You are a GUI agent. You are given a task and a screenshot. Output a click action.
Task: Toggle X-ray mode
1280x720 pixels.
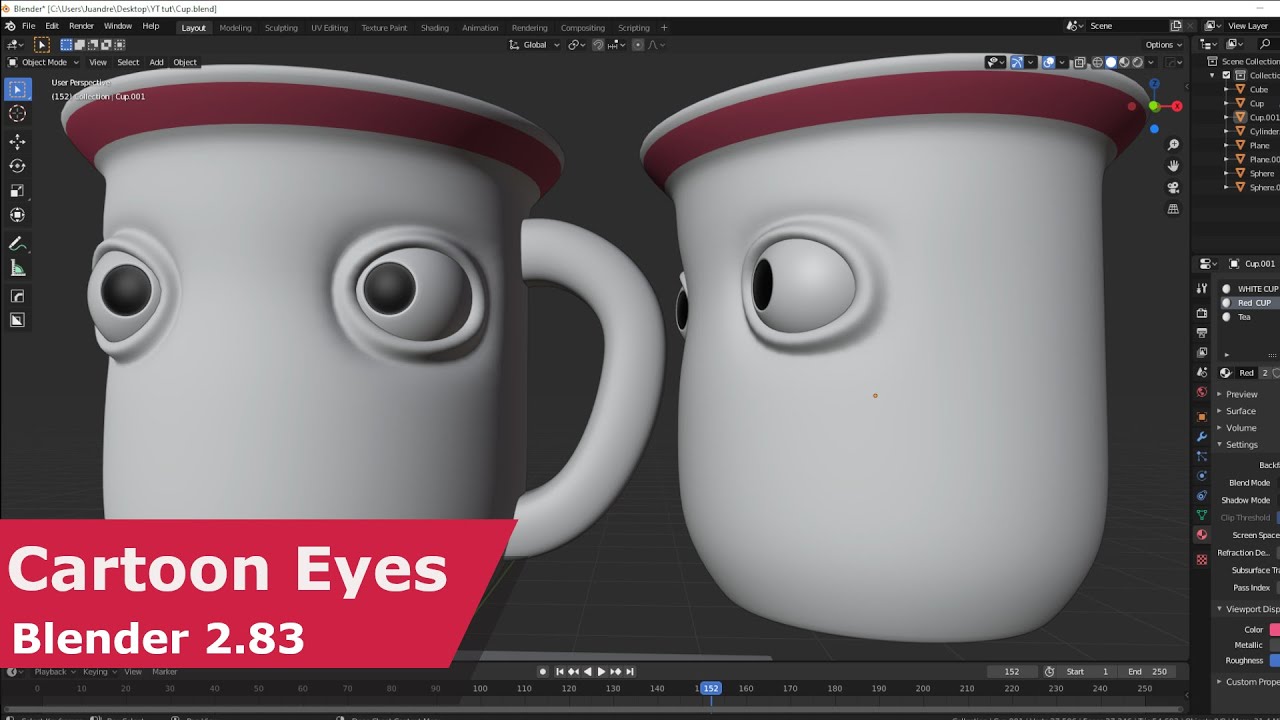[x=1079, y=62]
